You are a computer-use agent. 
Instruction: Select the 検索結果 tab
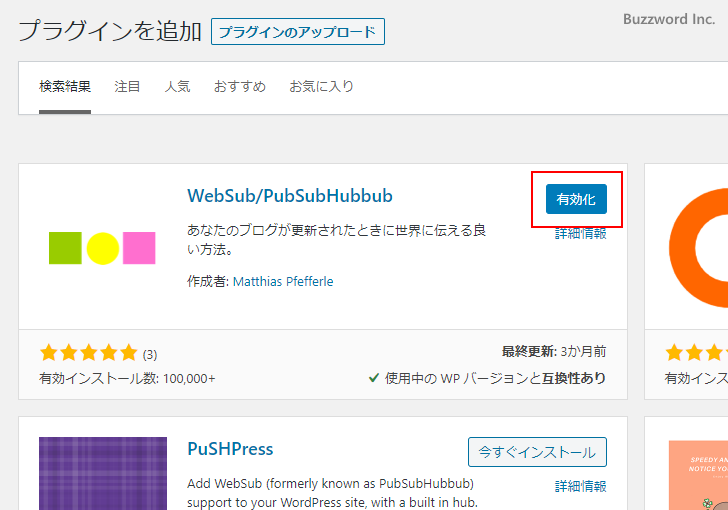pos(65,86)
